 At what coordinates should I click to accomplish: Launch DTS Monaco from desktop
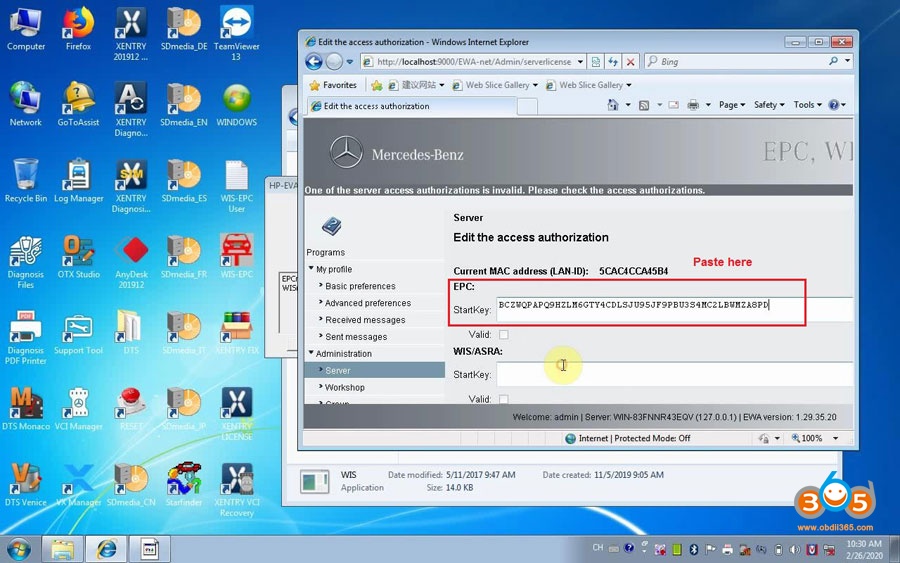25,409
